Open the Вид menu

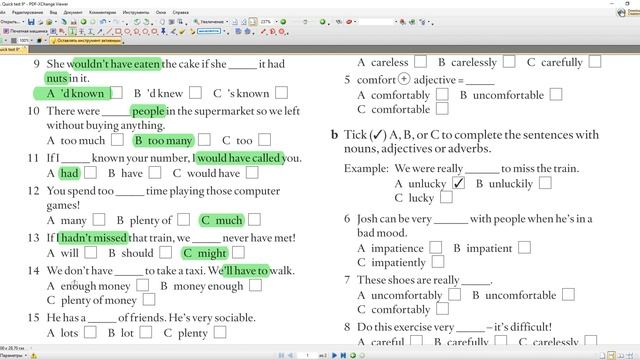click(x=53, y=13)
